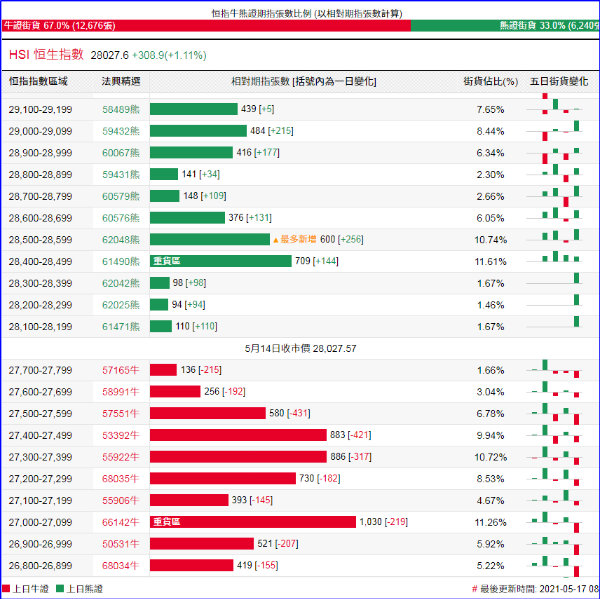Viewport: 600px width, 599px height.
Task: Click five-day chart for 27,400-27,499 row
Action: click(554, 435)
